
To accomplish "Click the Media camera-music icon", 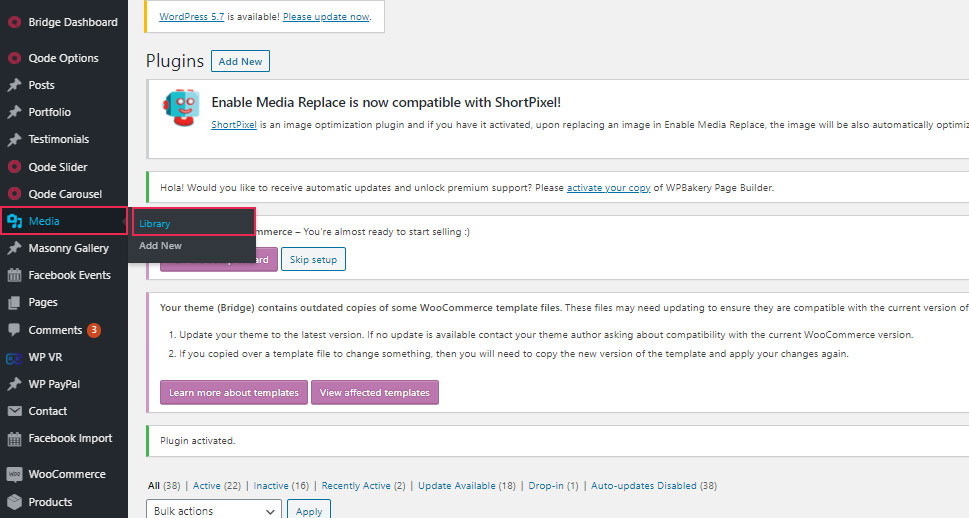I will tap(14, 221).
